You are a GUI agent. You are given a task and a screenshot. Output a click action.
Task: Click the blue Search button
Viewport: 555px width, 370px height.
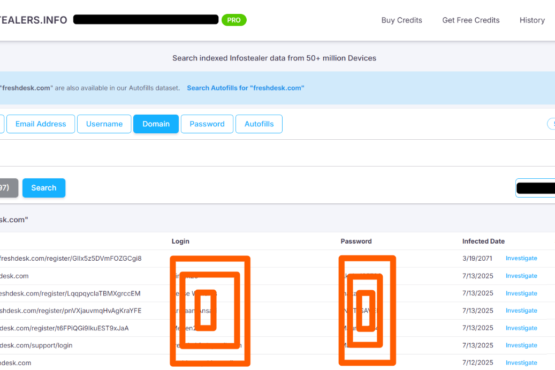[x=44, y=188]
